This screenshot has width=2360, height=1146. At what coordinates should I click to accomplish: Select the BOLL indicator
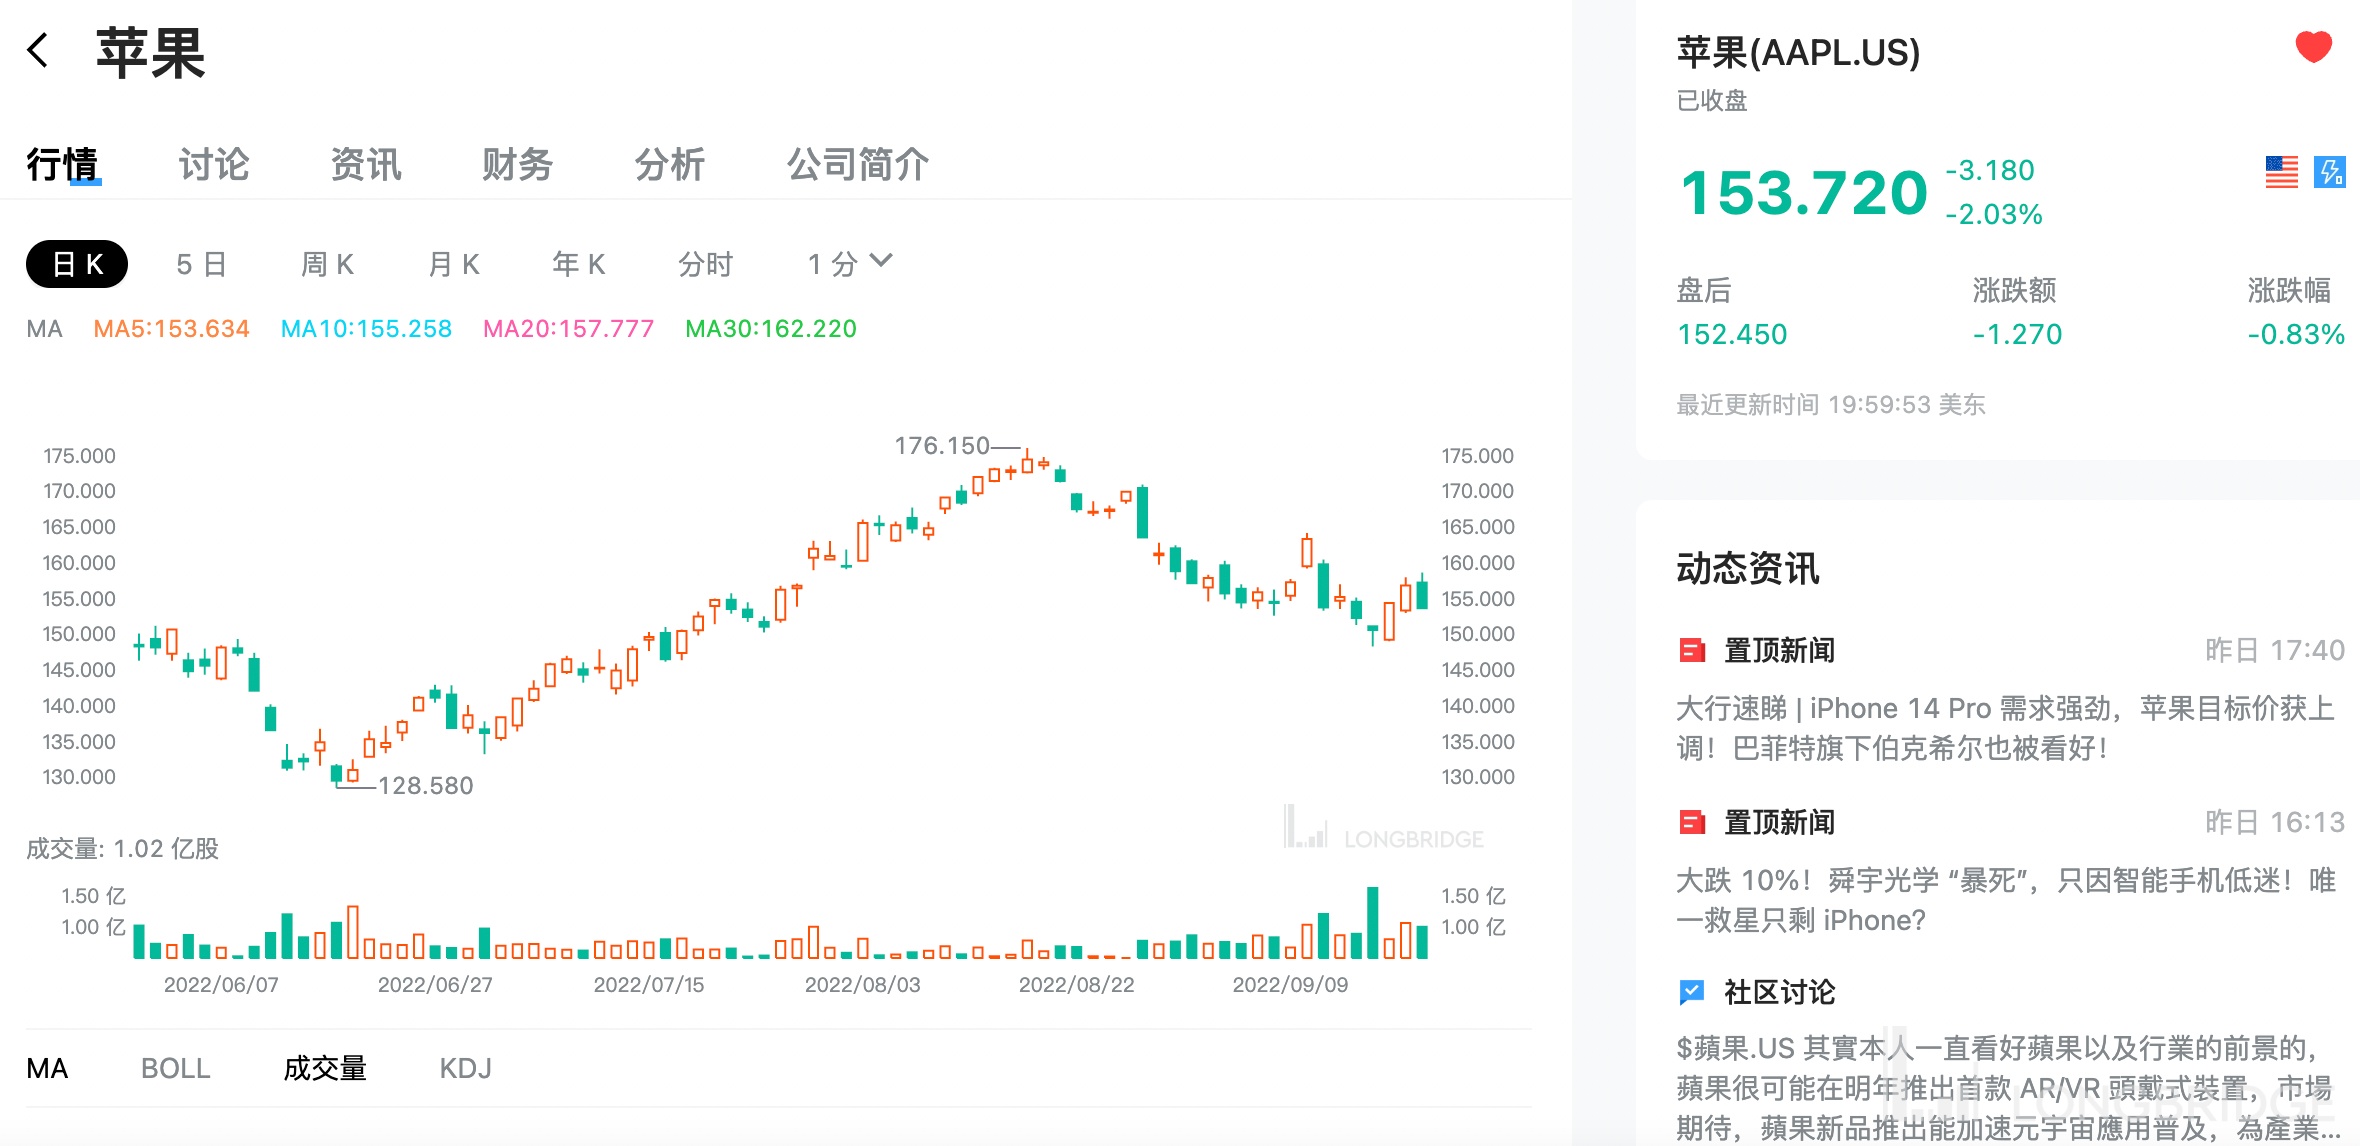click(x=176, y=1069)
